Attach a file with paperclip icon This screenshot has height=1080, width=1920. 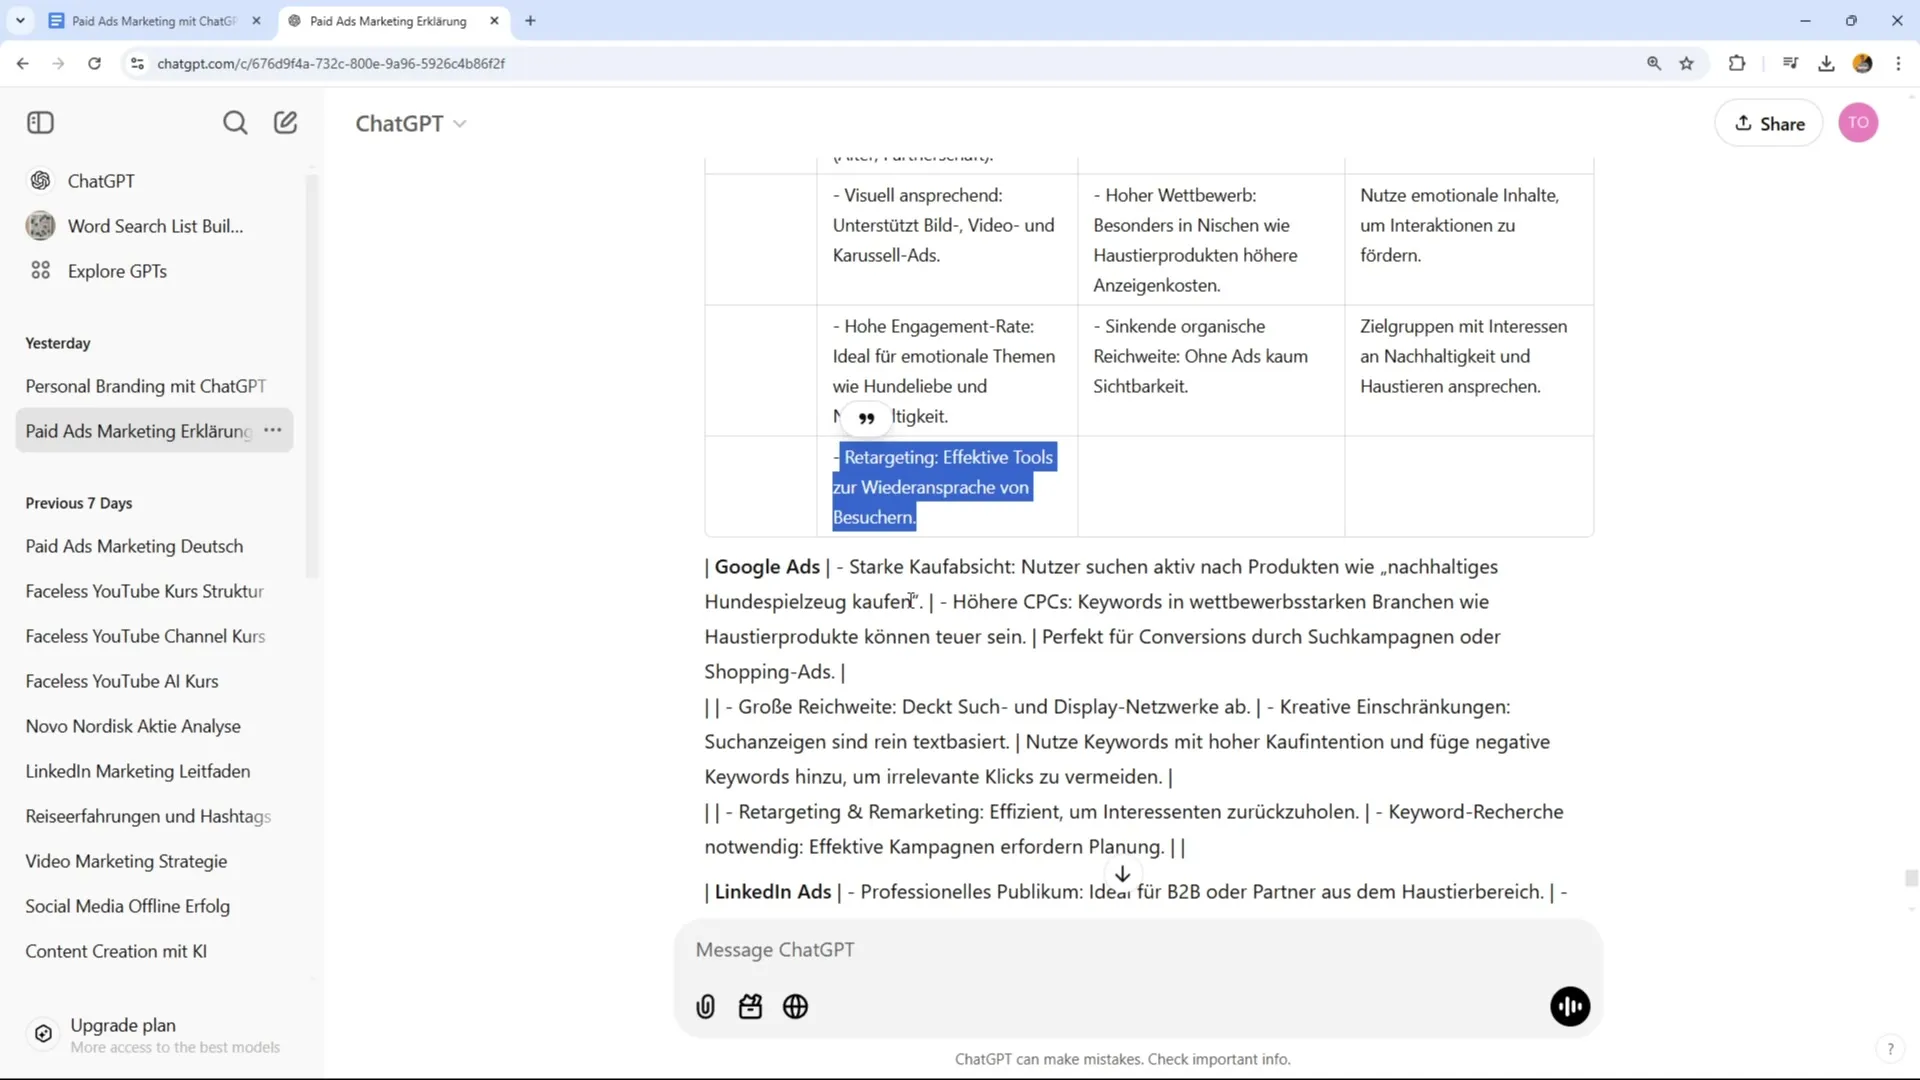706,1007
